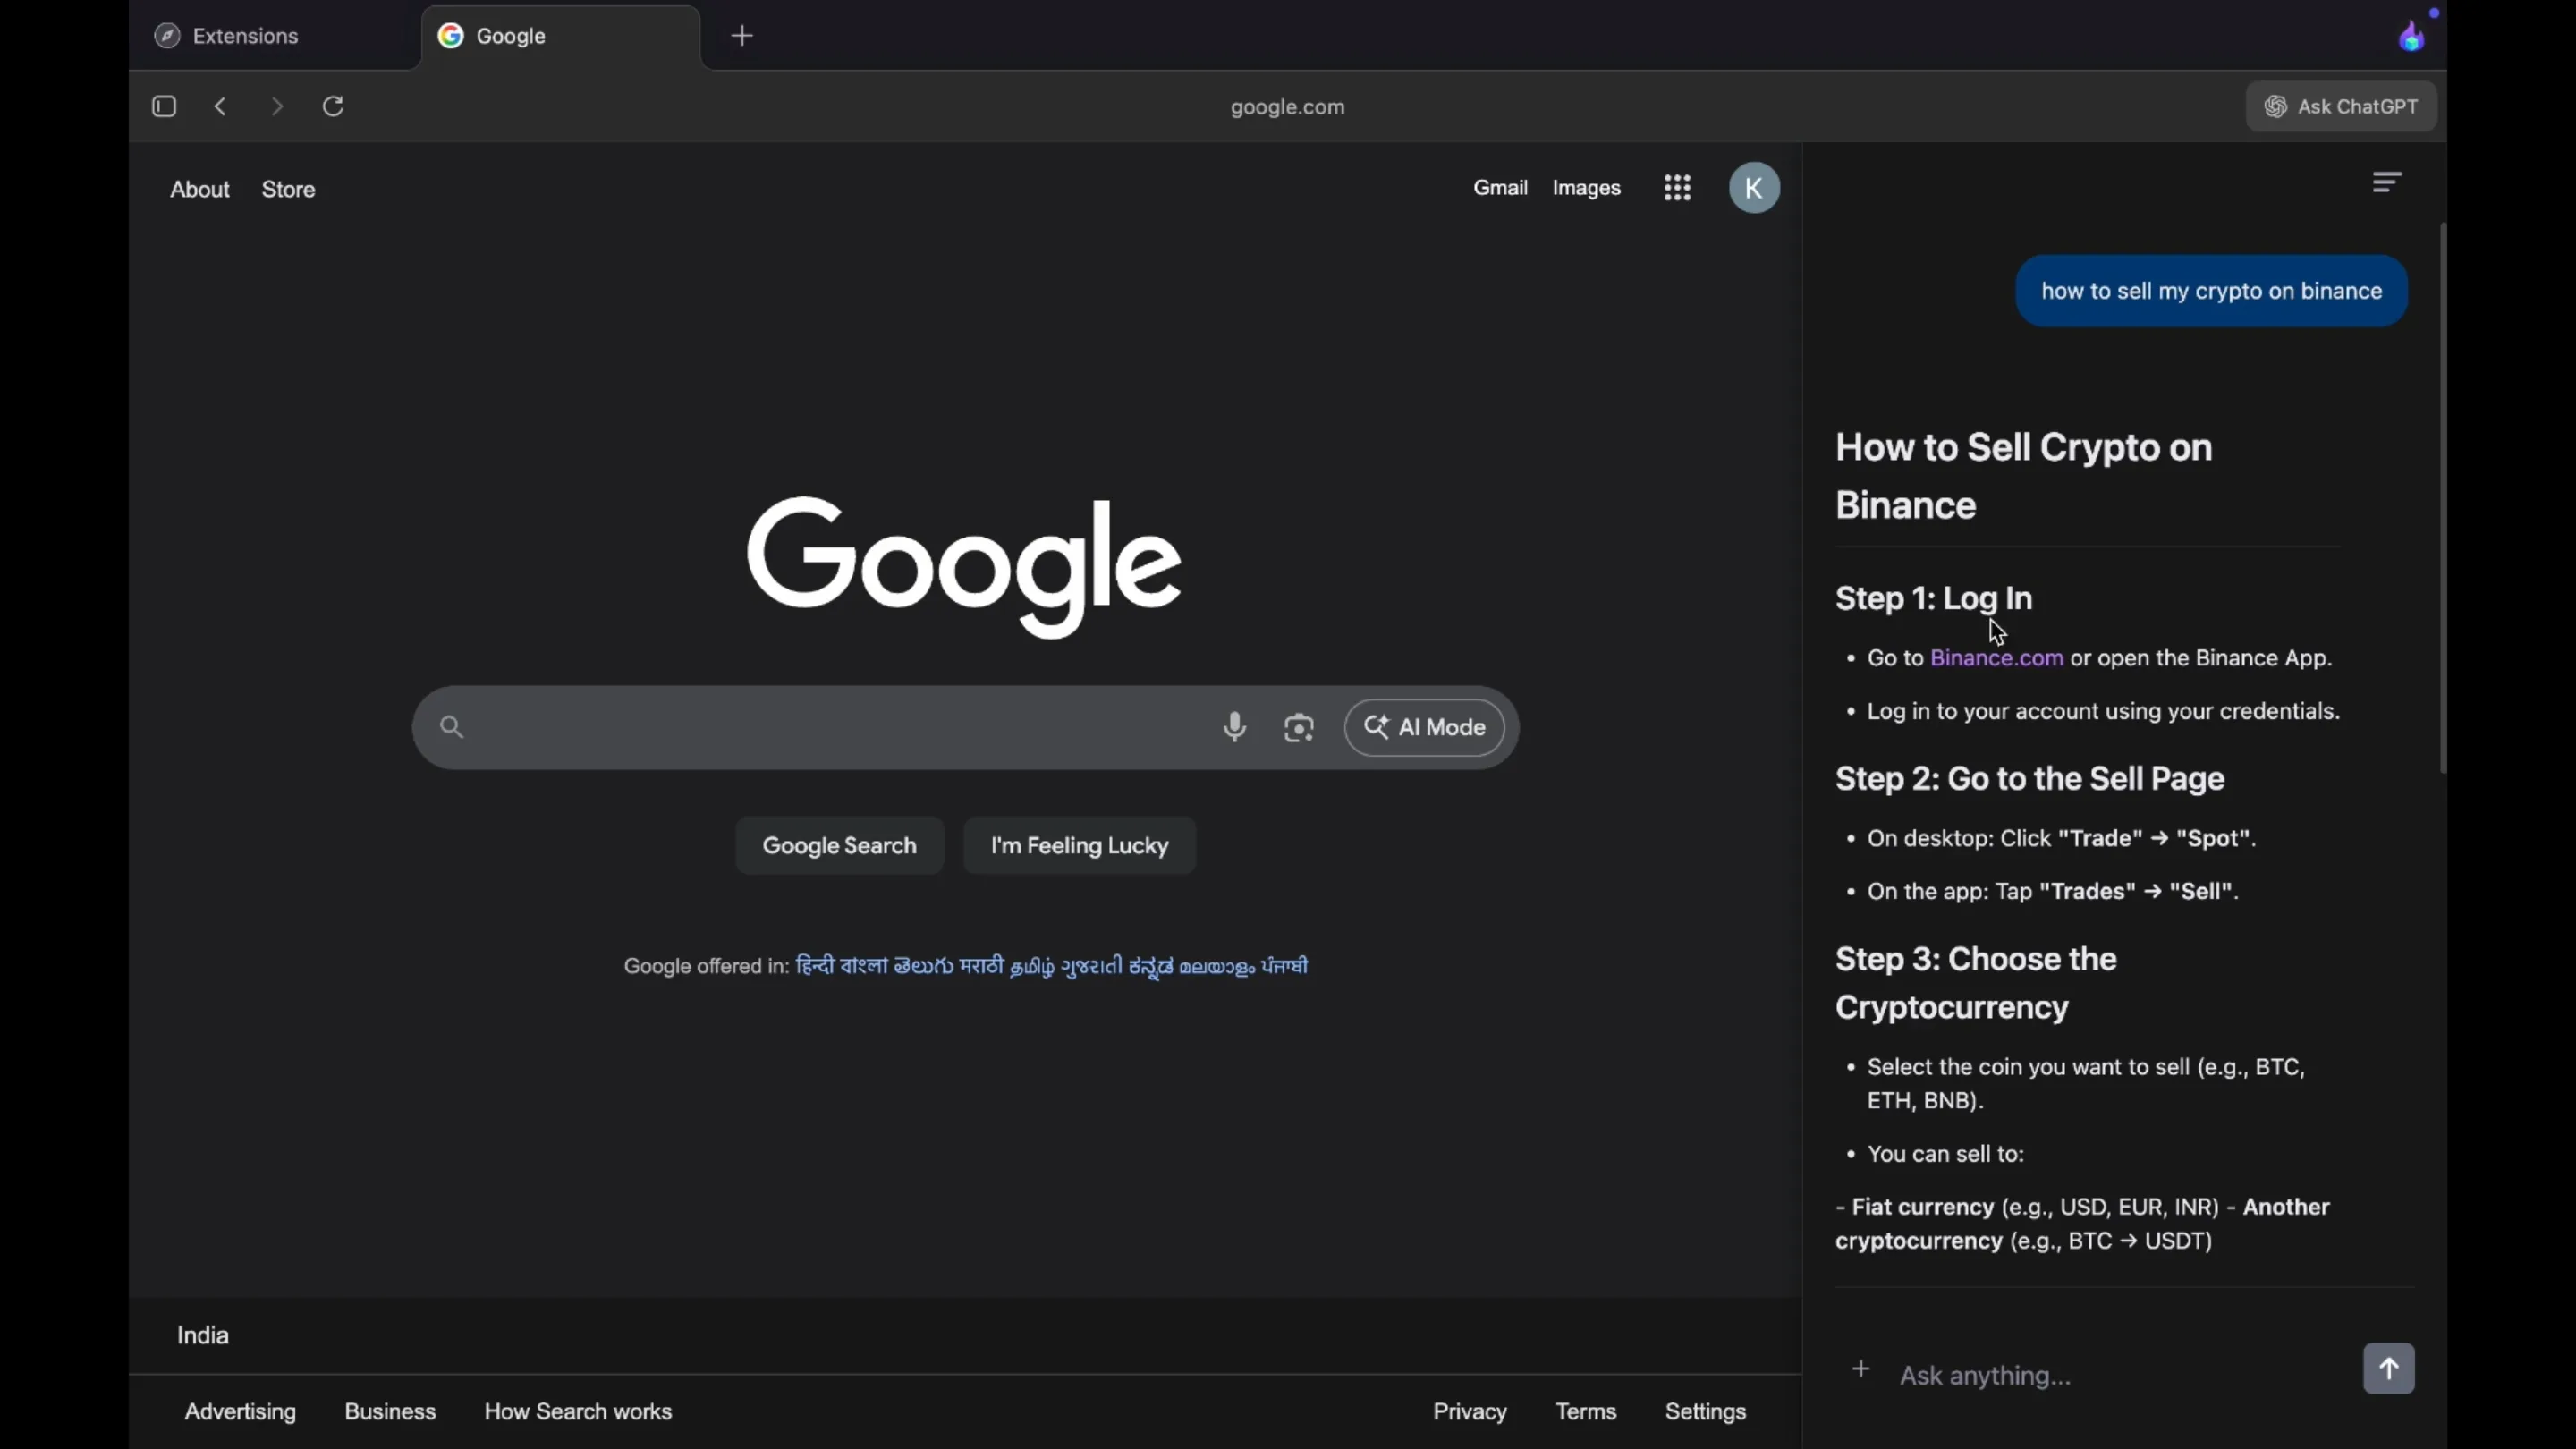
Task: Open the Google apps grid
Action: coord(1677,188)
